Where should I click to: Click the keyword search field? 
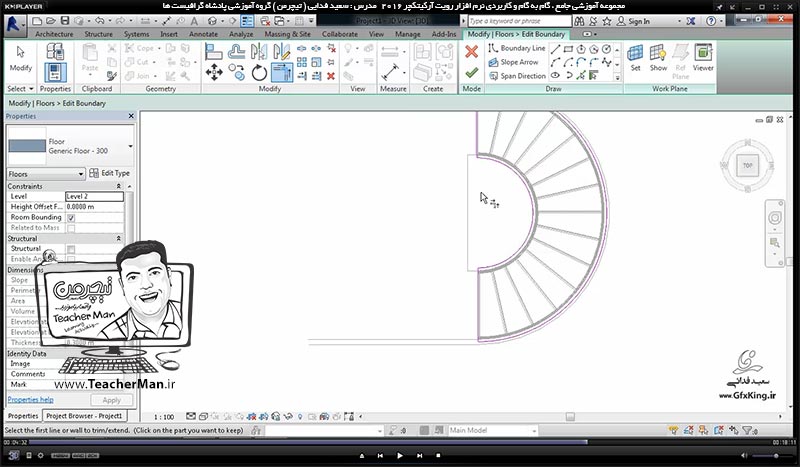coord(519,21)
